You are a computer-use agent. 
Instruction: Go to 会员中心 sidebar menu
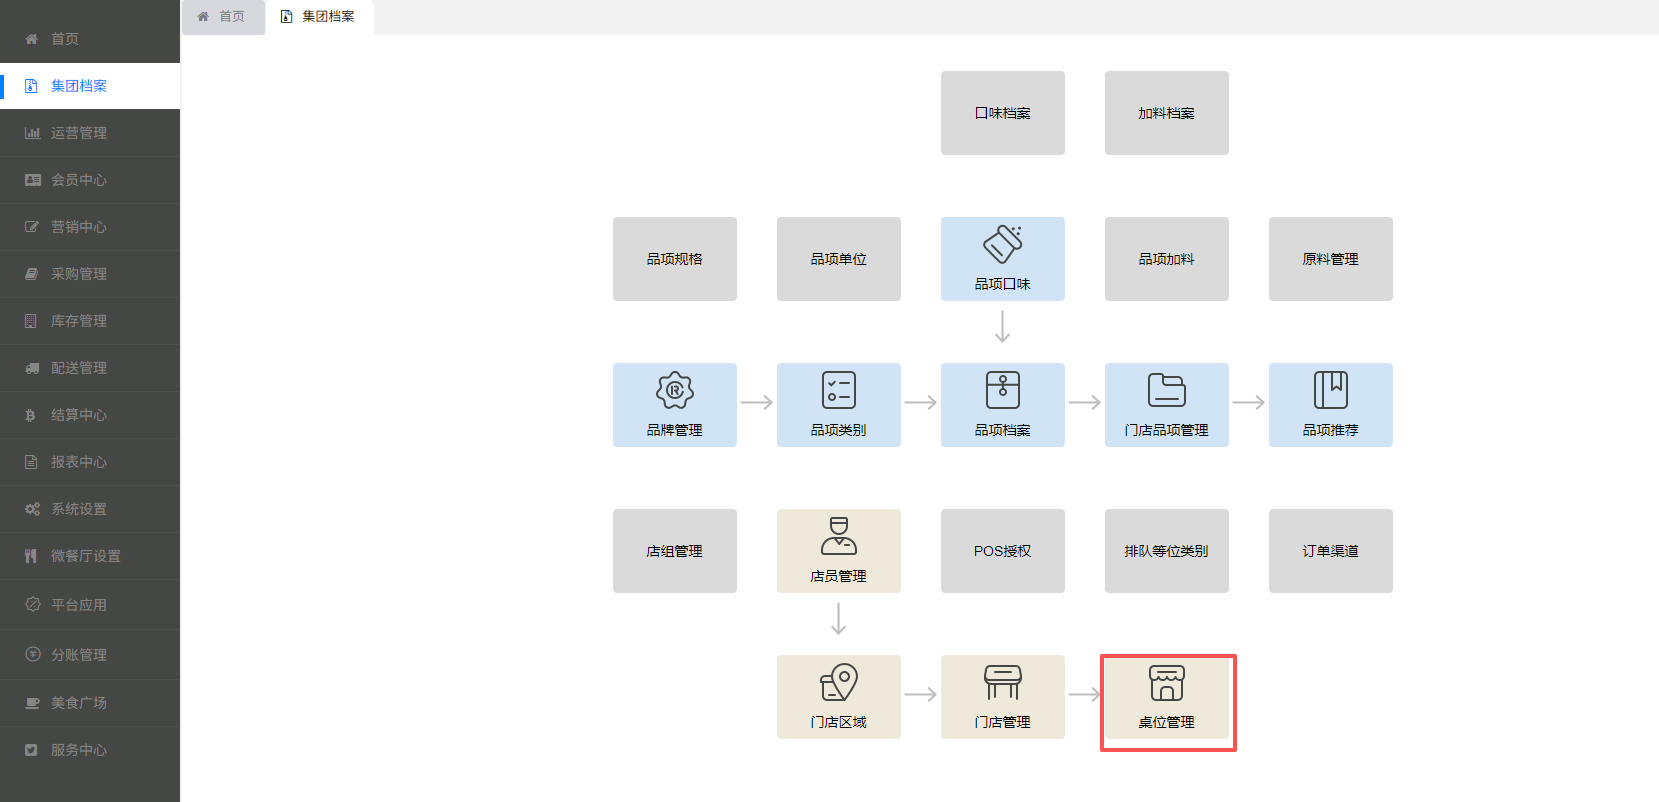coord(79,180)
